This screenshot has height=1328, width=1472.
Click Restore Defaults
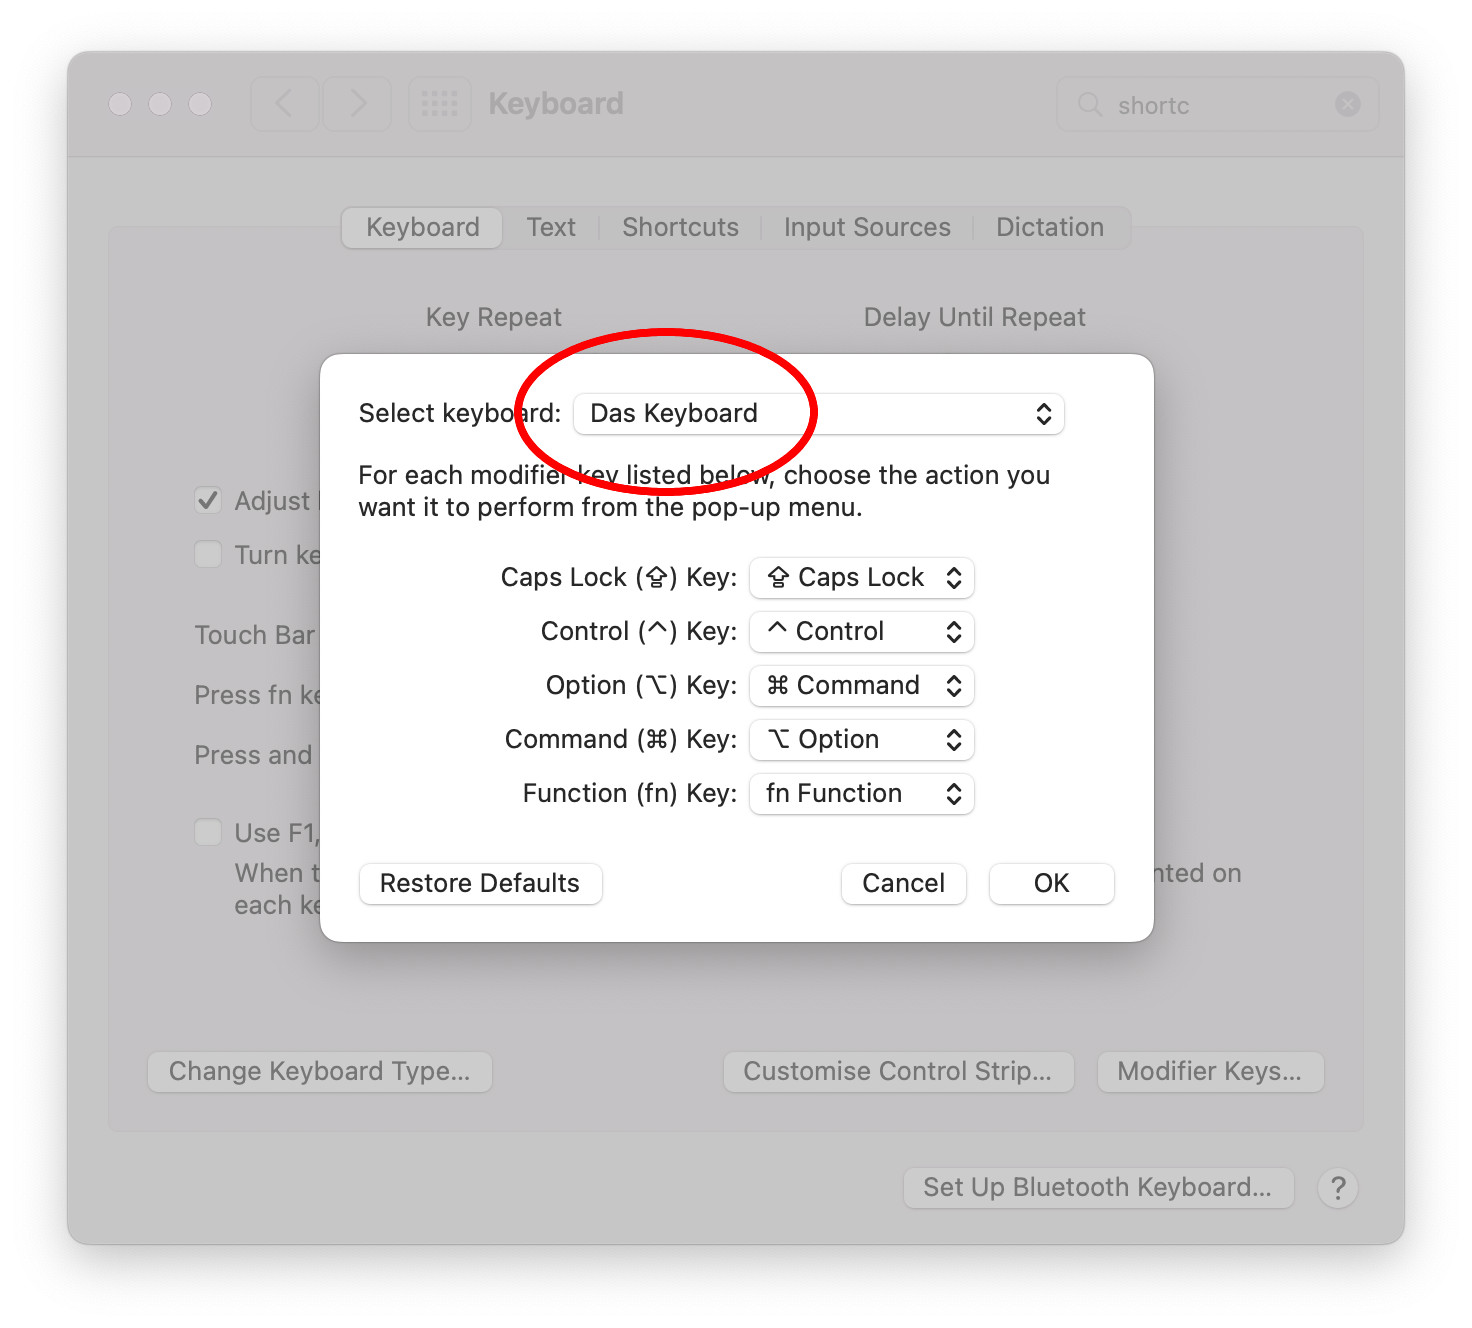tap(480, 884)
